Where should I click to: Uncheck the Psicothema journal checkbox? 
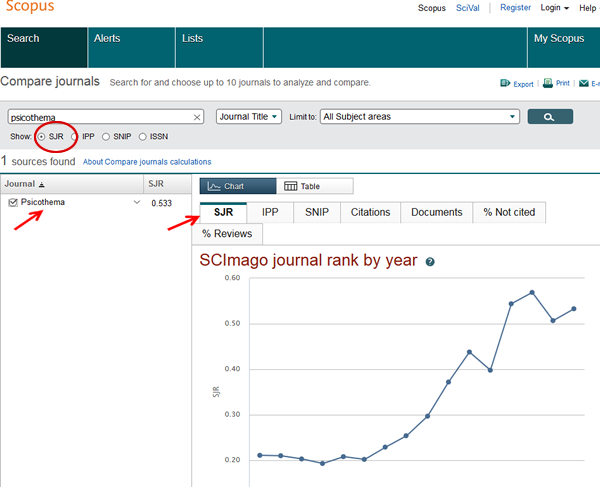tap(13, 203)
